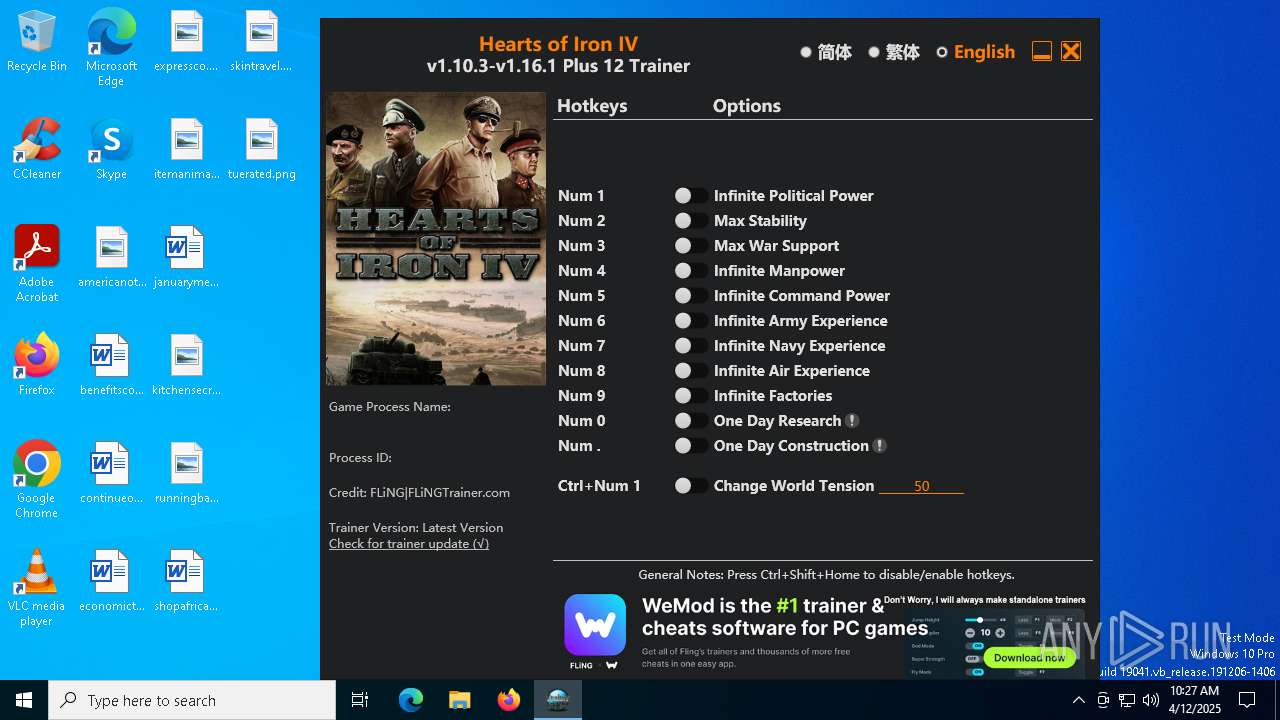This screenshot has height=720, width=1280.
Task: Click the Hotkeys column header
Action: [592, 106]
